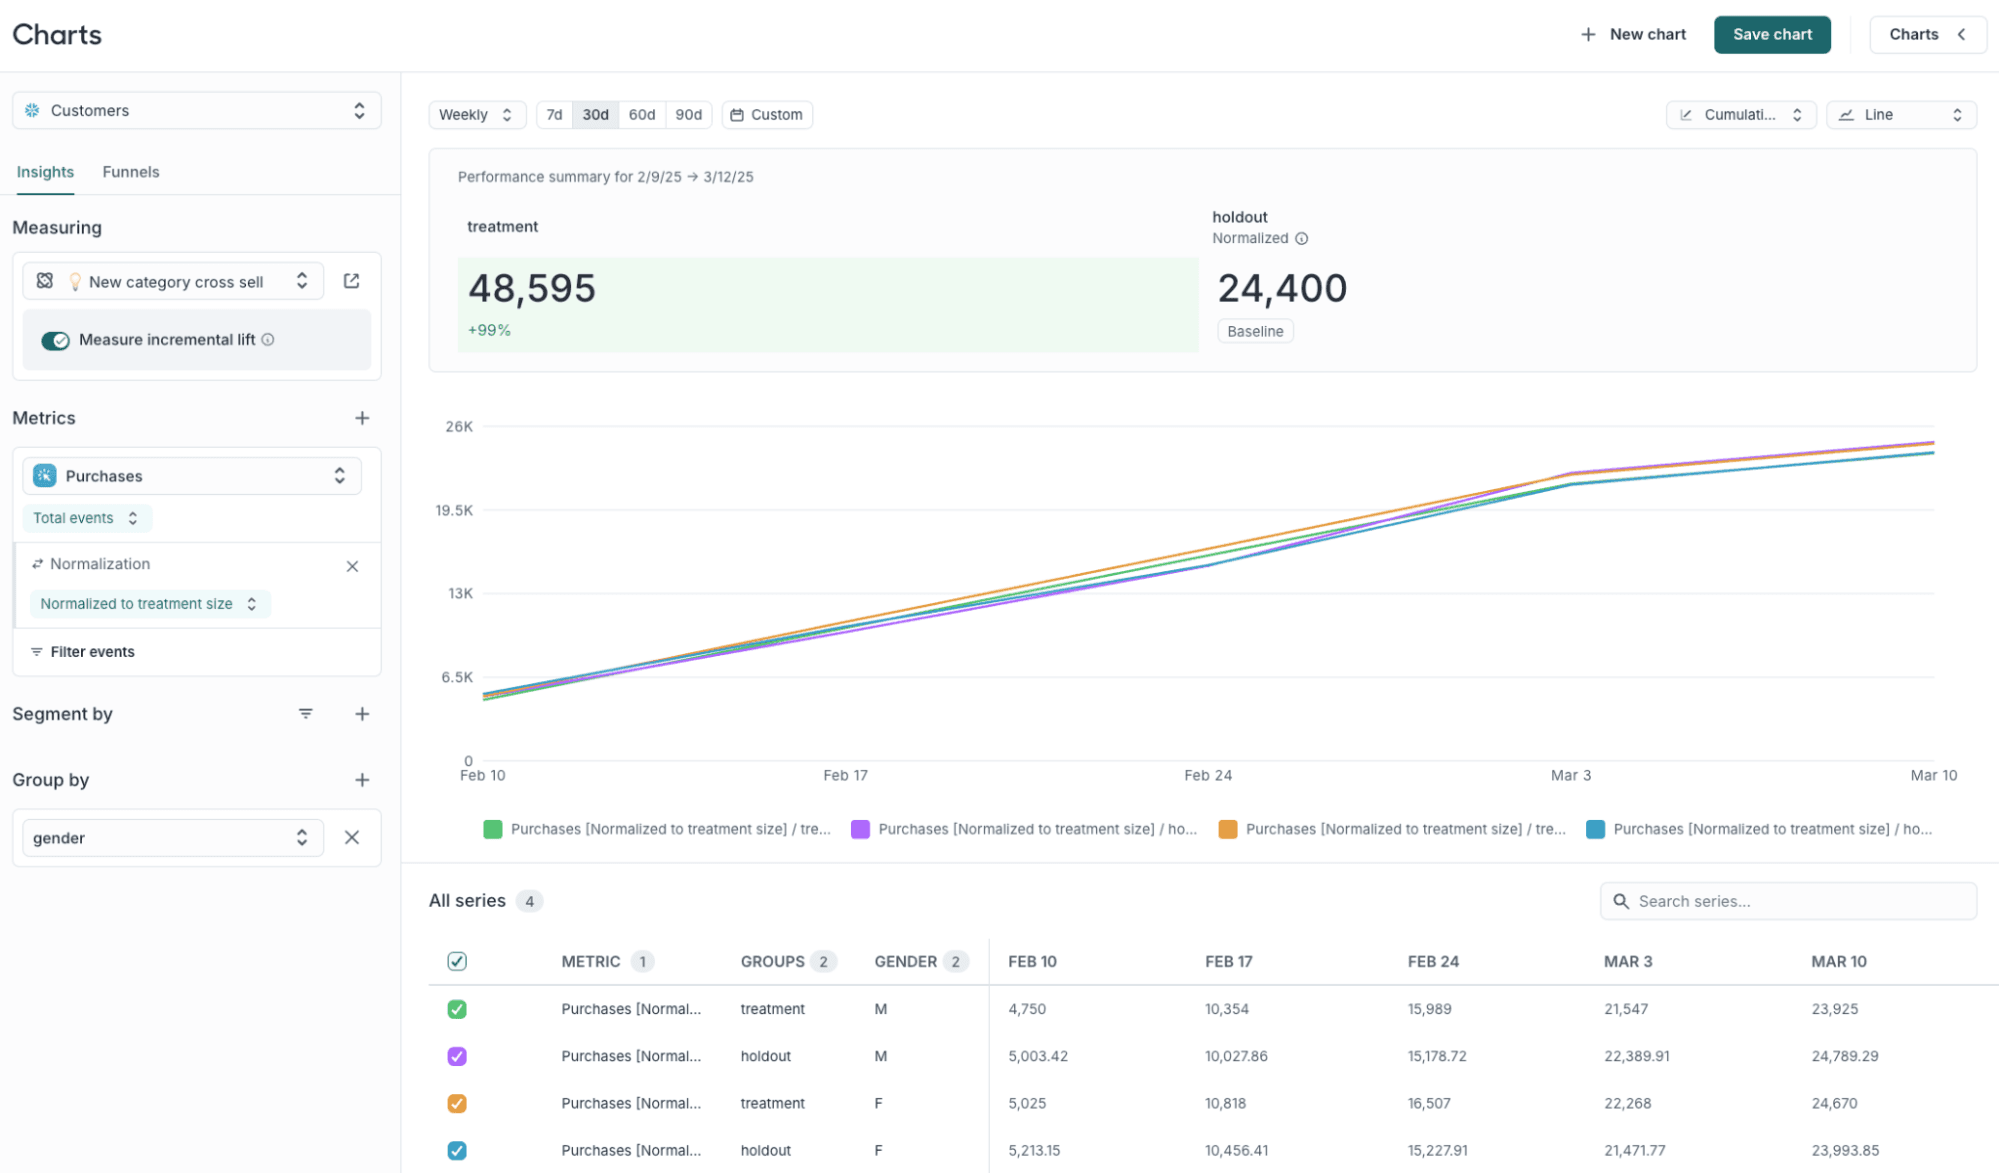This screenshot has height=1174, width=1999.
Task: Open the Line chart type dropdown
Action: pyautogui.click(x=1900, y=115)
